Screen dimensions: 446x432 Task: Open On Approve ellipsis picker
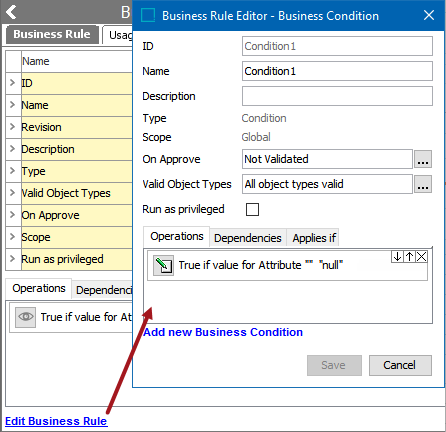(423, 159)
